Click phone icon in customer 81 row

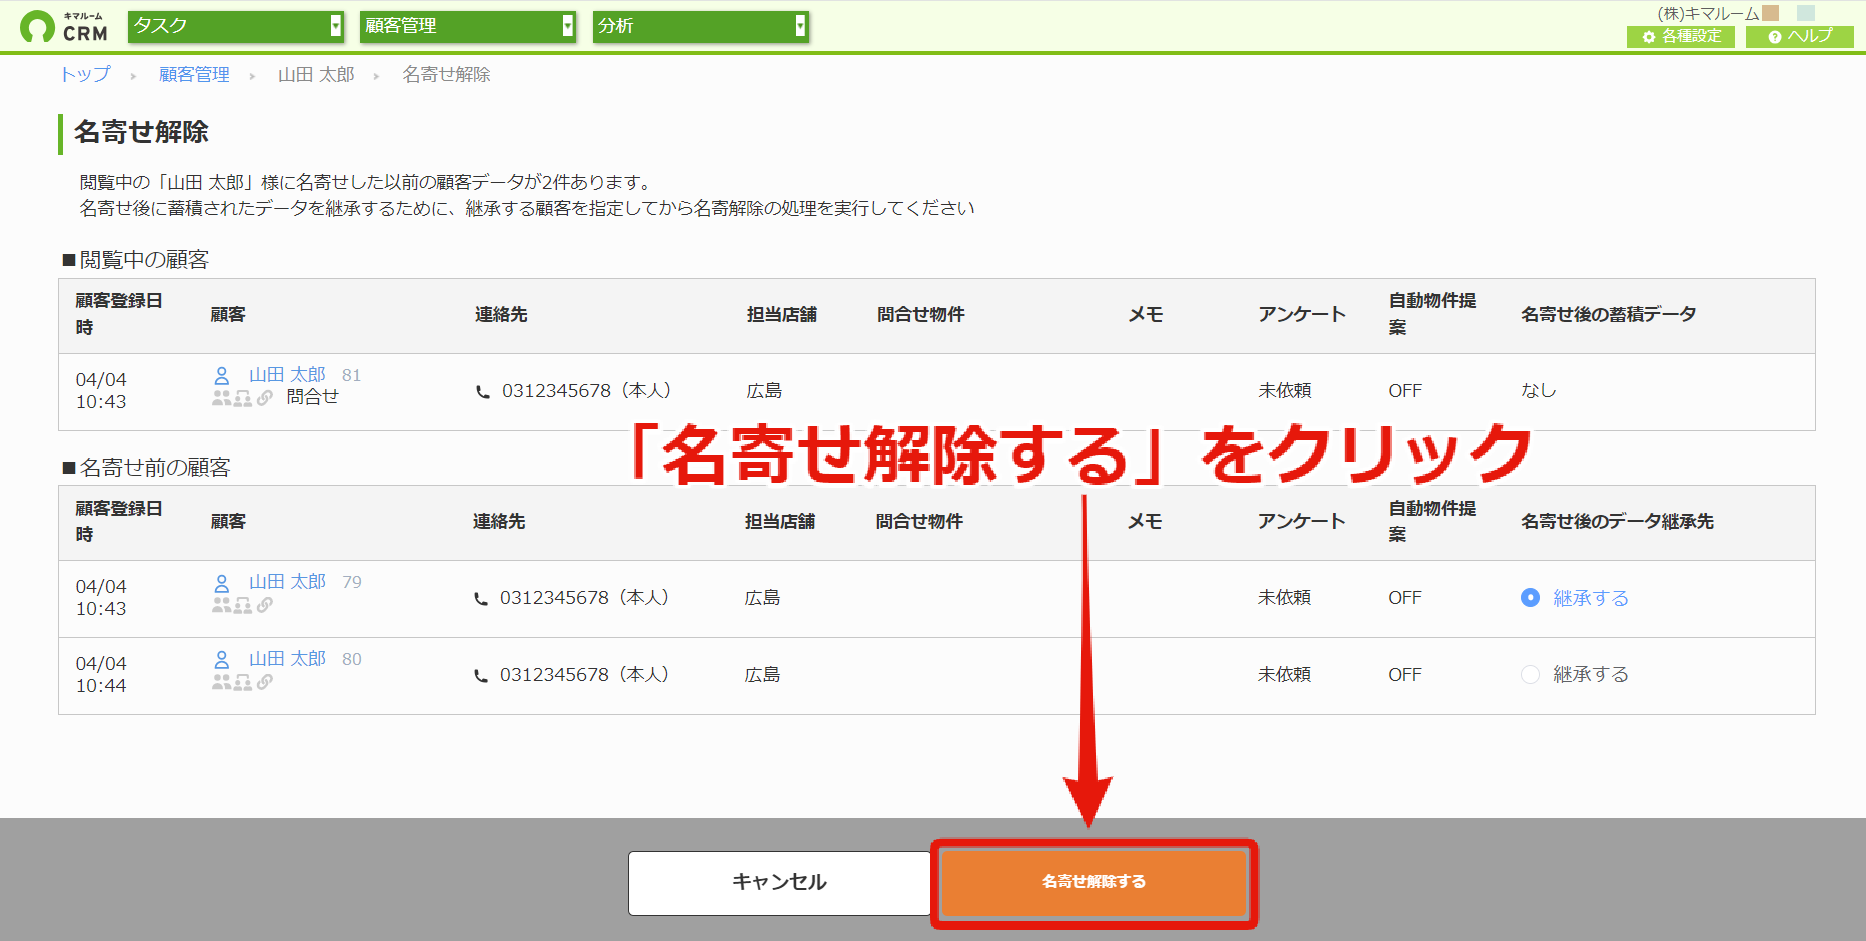tap(483, 392)
